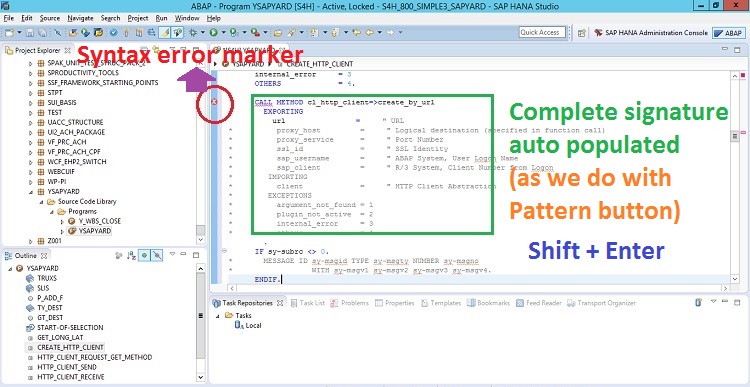Click the Debug bug icon in toolbar
The width and height of the screenshot is (750, 387).
coord(194,33)
